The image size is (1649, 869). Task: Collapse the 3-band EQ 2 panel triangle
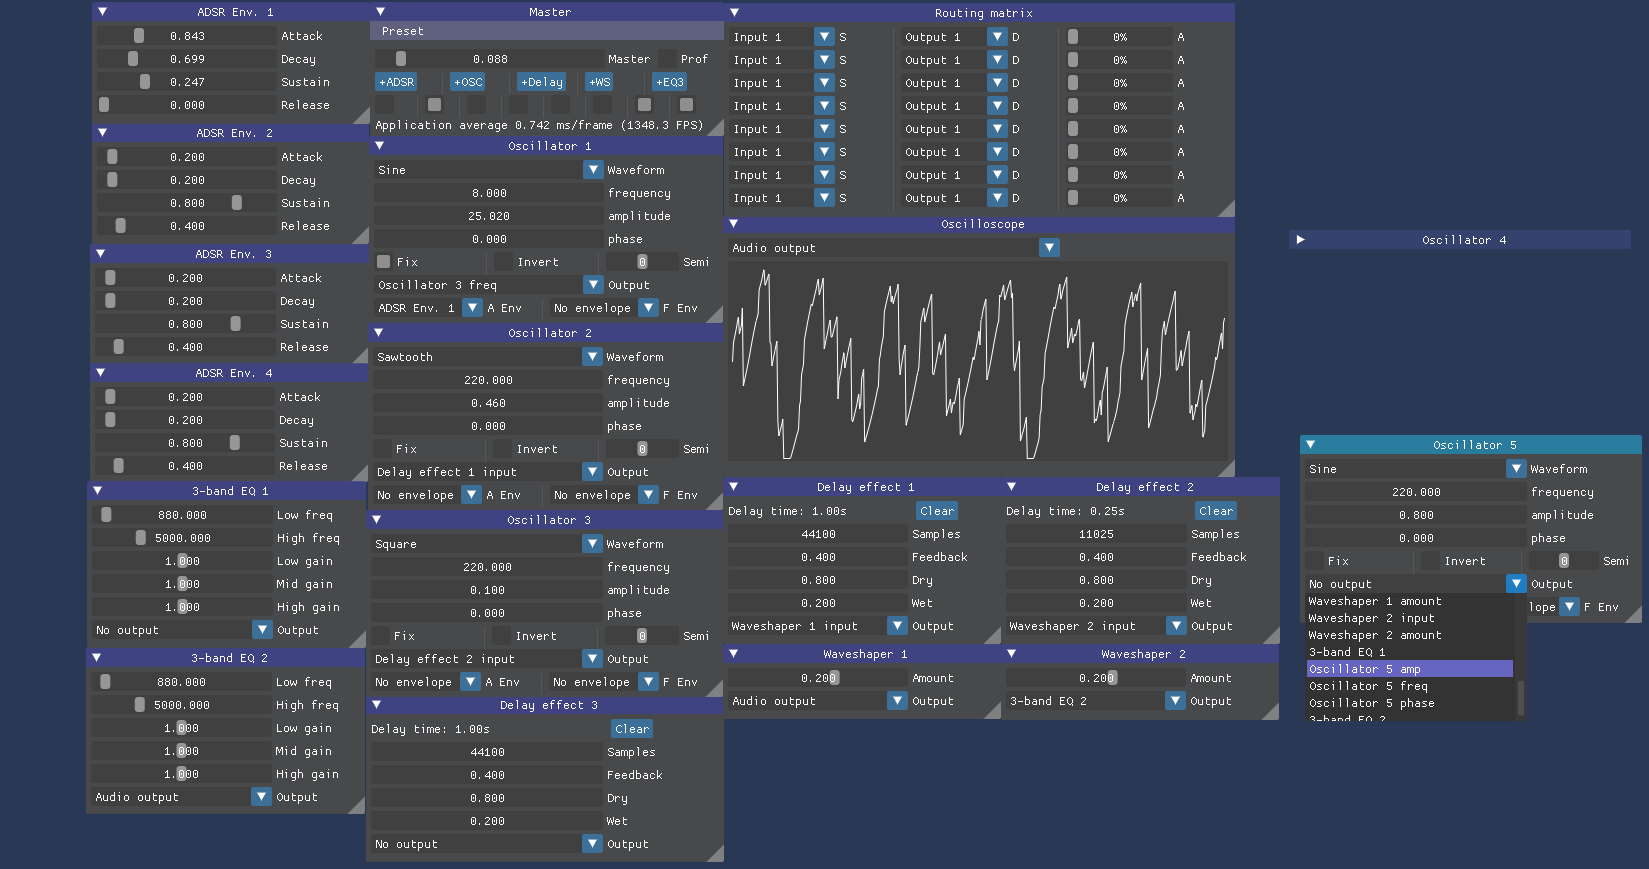97,657
